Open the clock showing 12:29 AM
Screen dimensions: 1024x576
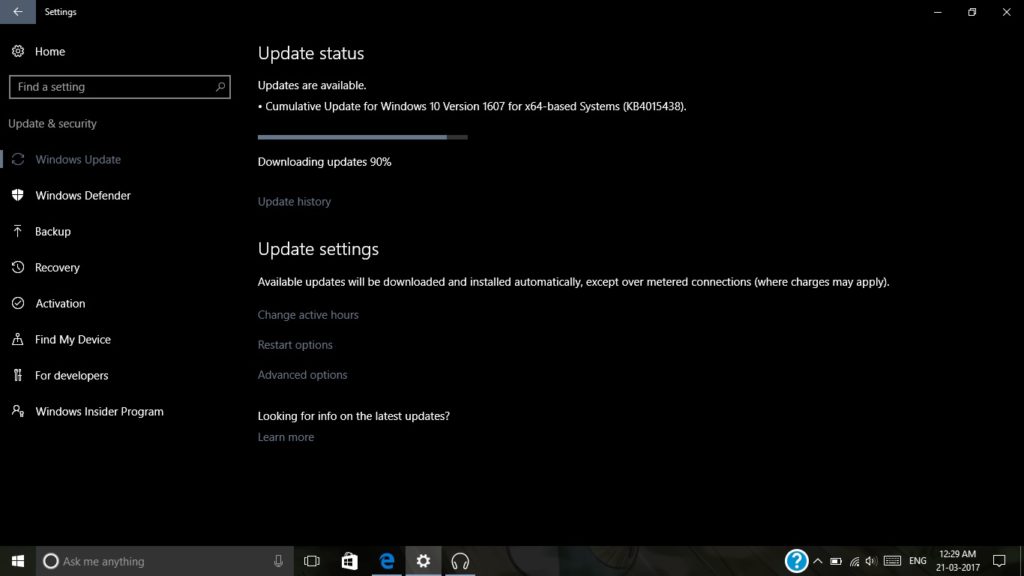click(957, 561)
